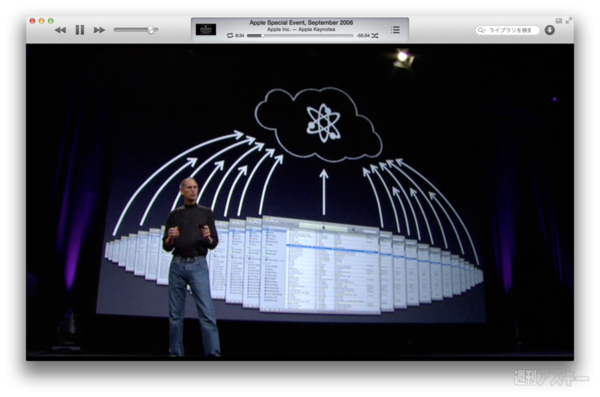600x397 pixels.
Task: Close the iTunes window
Action: point(33,21)
